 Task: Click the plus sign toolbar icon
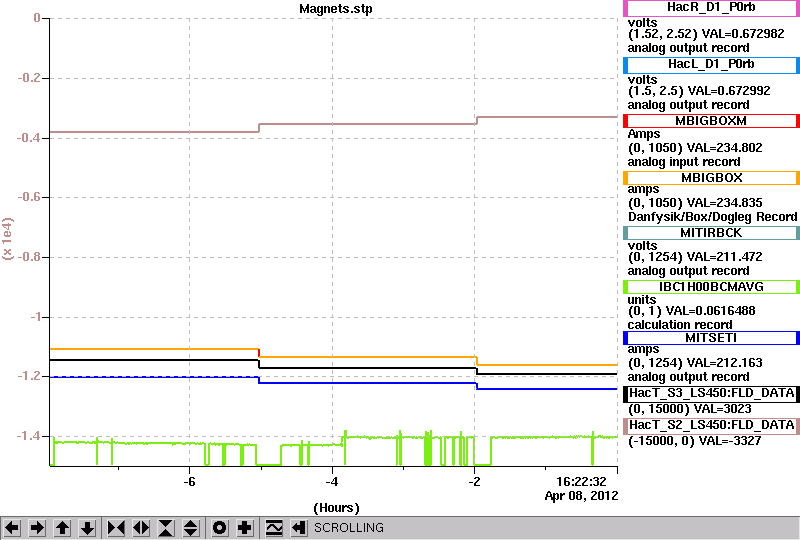pyautogui.click(x=245, y=528)
